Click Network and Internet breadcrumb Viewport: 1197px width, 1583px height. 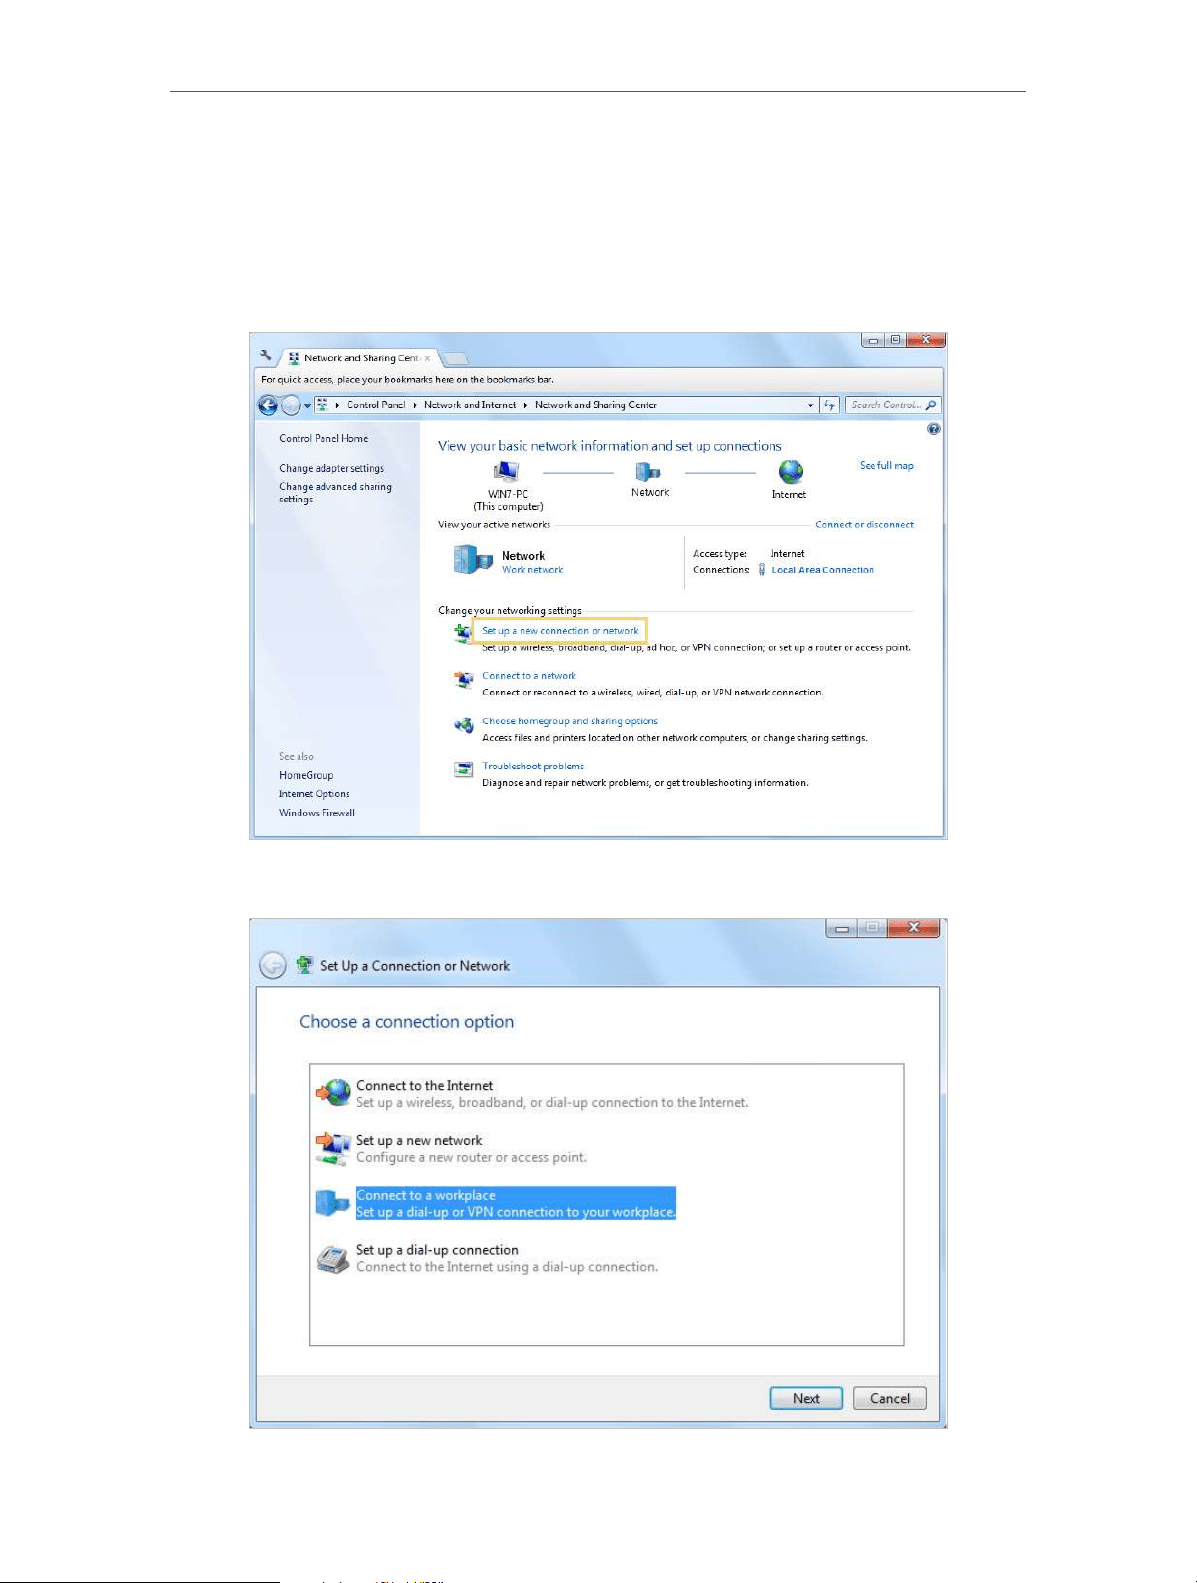point(470,405)
